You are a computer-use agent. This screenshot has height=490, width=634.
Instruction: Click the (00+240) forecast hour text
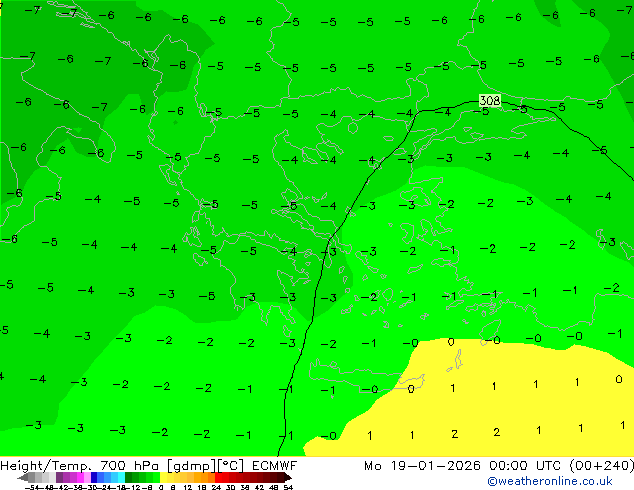point(602,466)
